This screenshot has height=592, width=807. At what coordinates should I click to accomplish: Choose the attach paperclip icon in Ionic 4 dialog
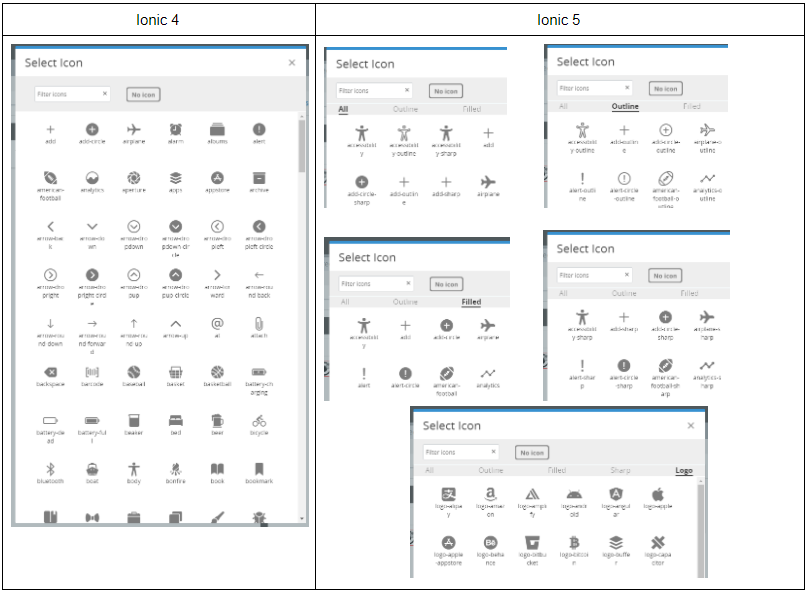[259, 324]
